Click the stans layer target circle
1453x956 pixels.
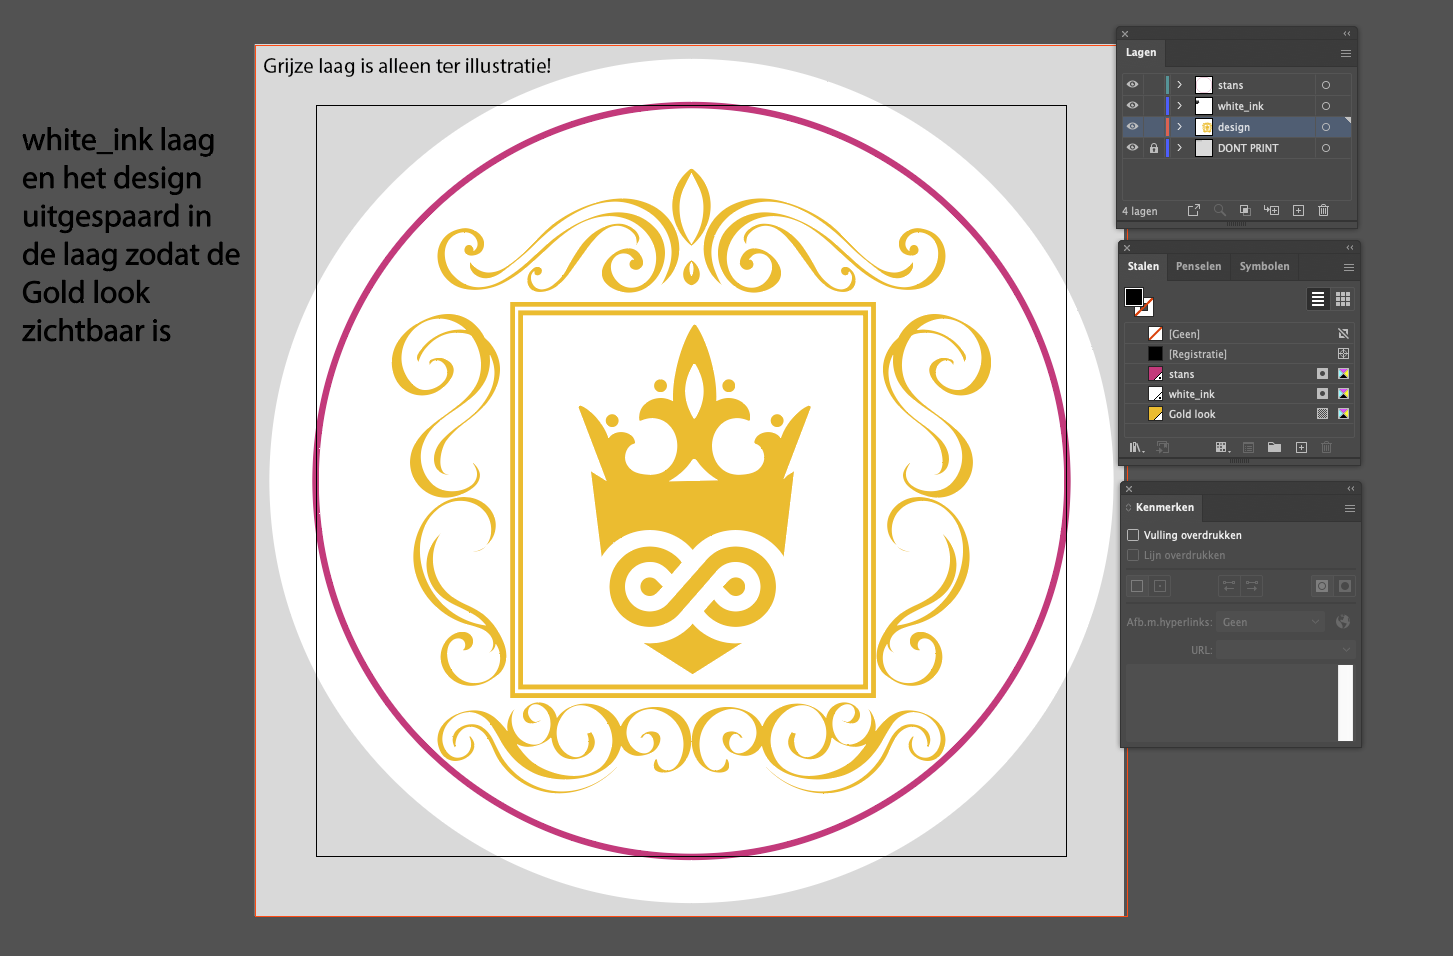(x=1326, y=85)
